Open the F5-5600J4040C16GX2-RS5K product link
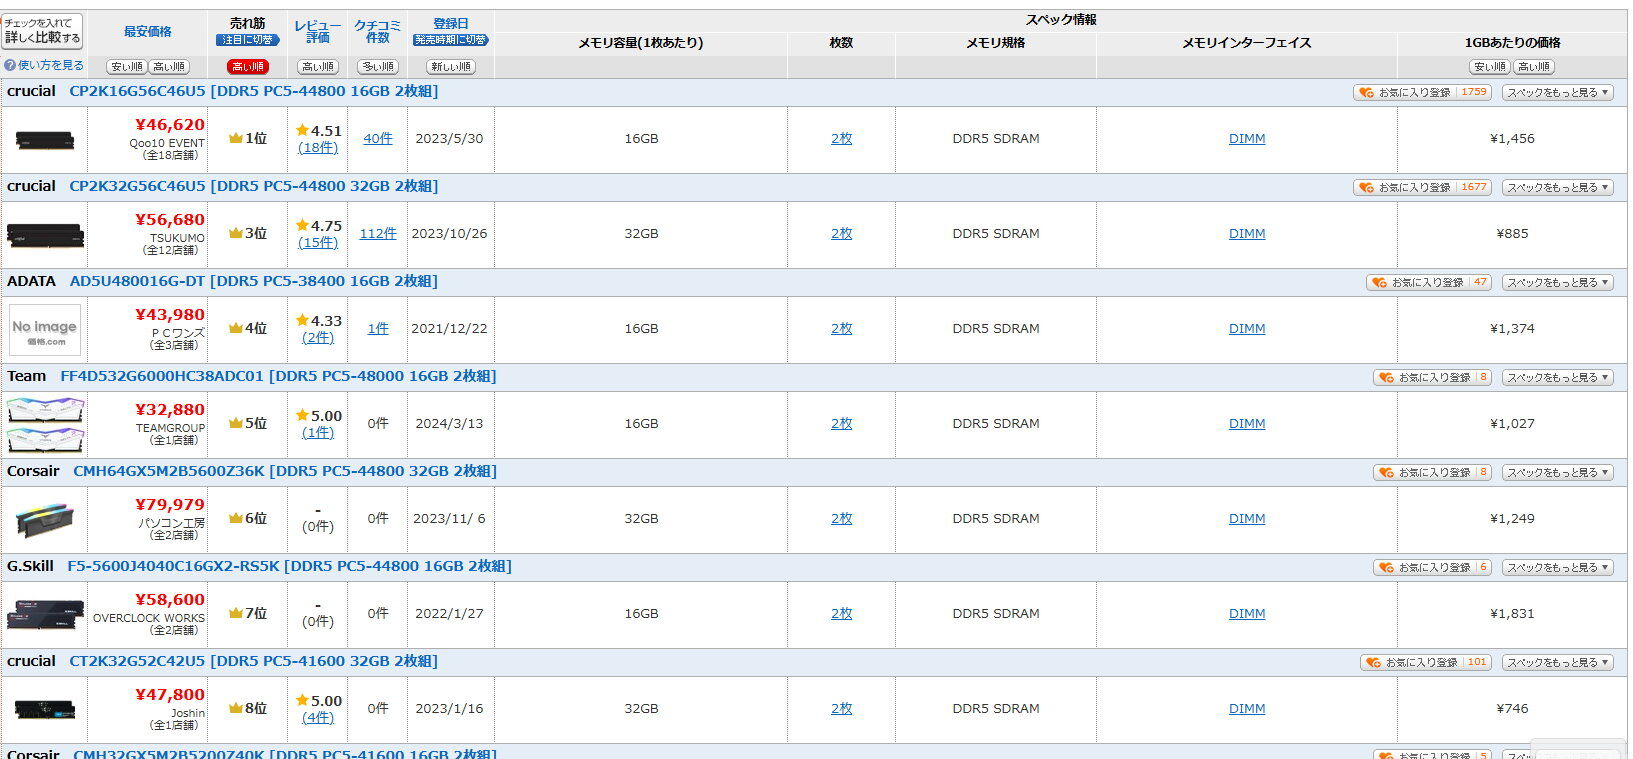The width and height of the screenshot is (1633, 759). pyautogui.click(x=289, y=566)
